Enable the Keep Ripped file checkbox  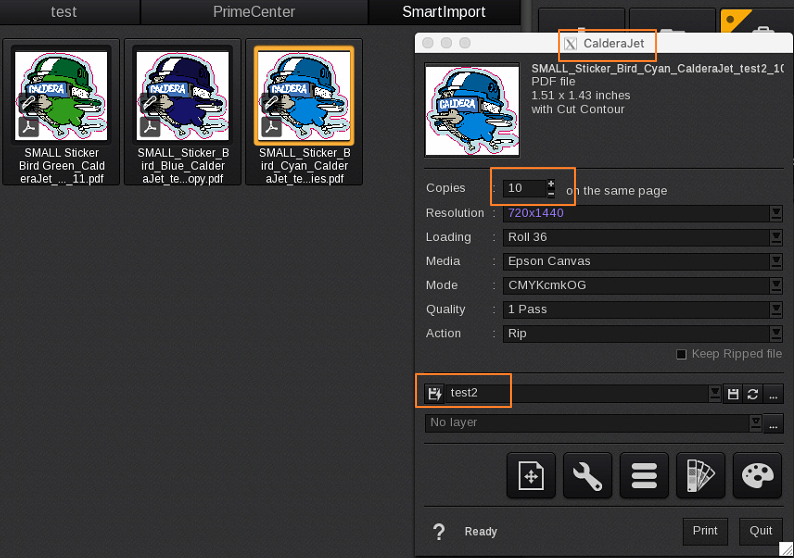click(x=681, y=354)
